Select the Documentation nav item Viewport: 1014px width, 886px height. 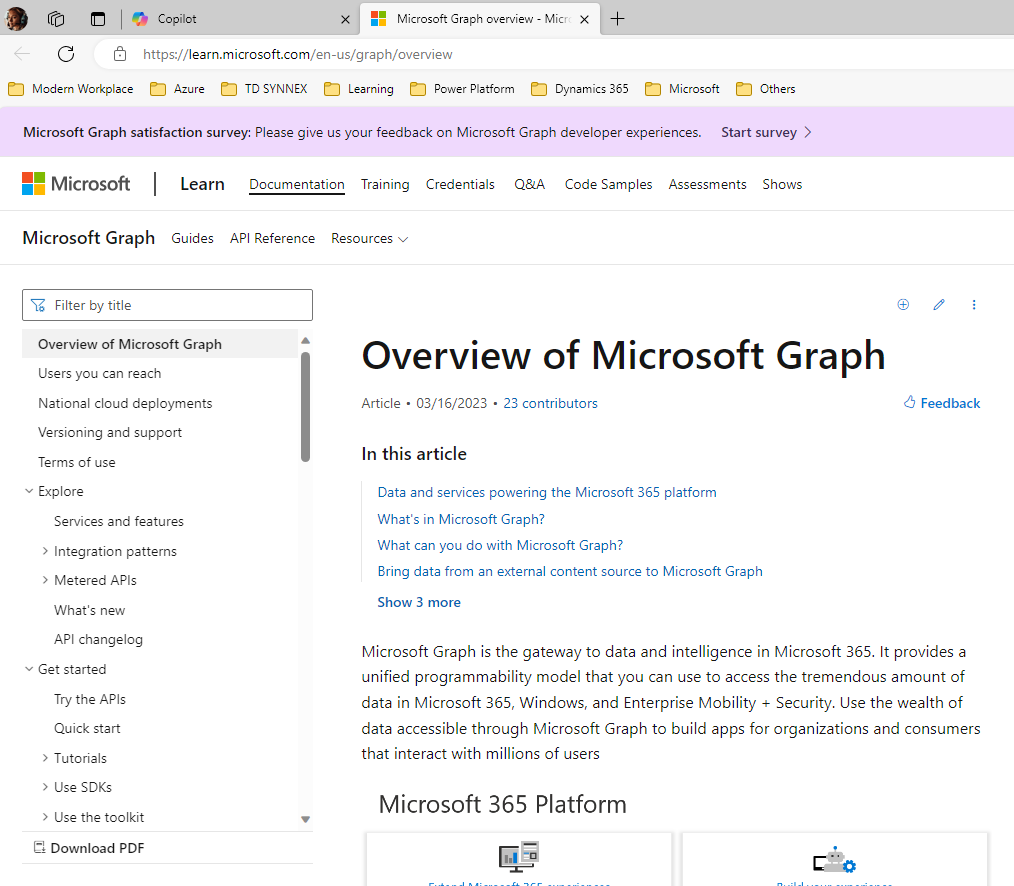[x=297, y=184]
